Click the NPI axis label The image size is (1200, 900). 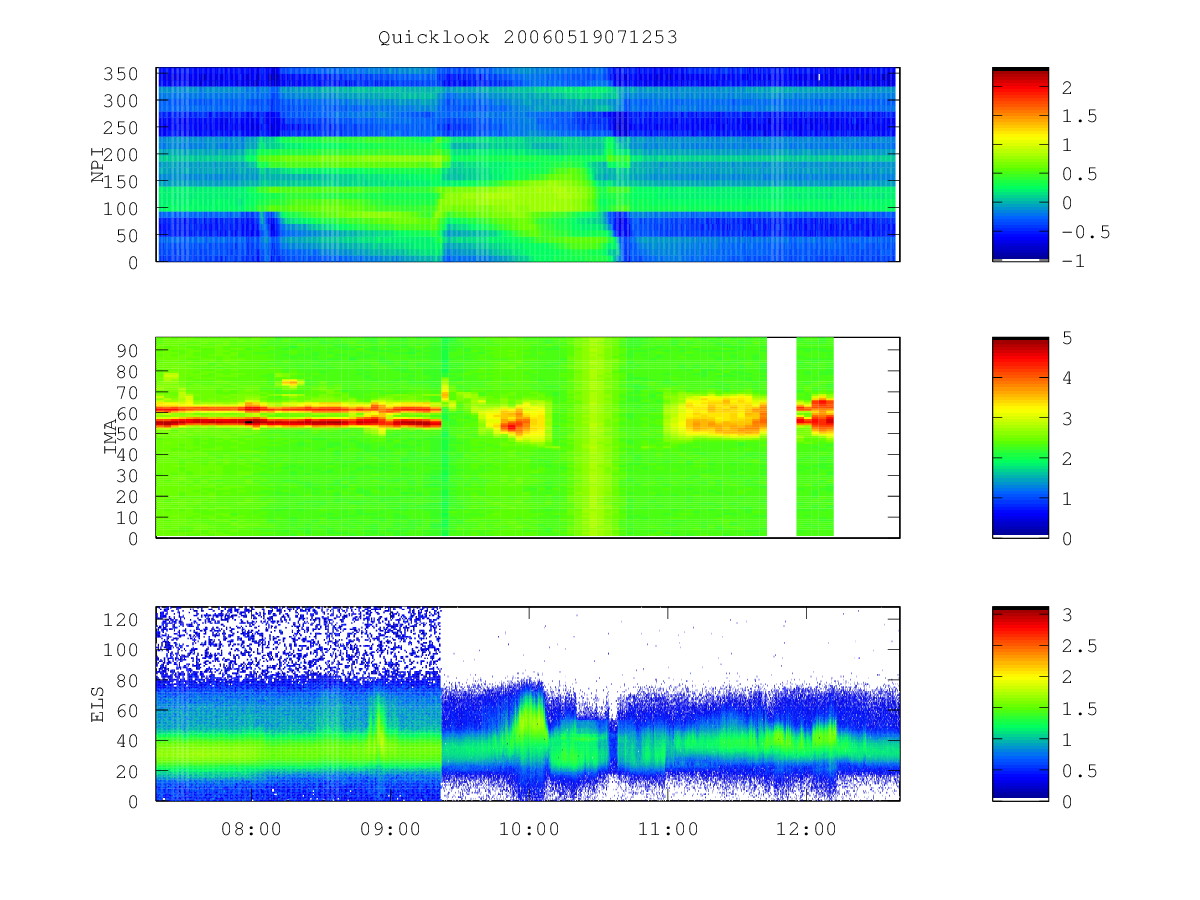(98, 165)
